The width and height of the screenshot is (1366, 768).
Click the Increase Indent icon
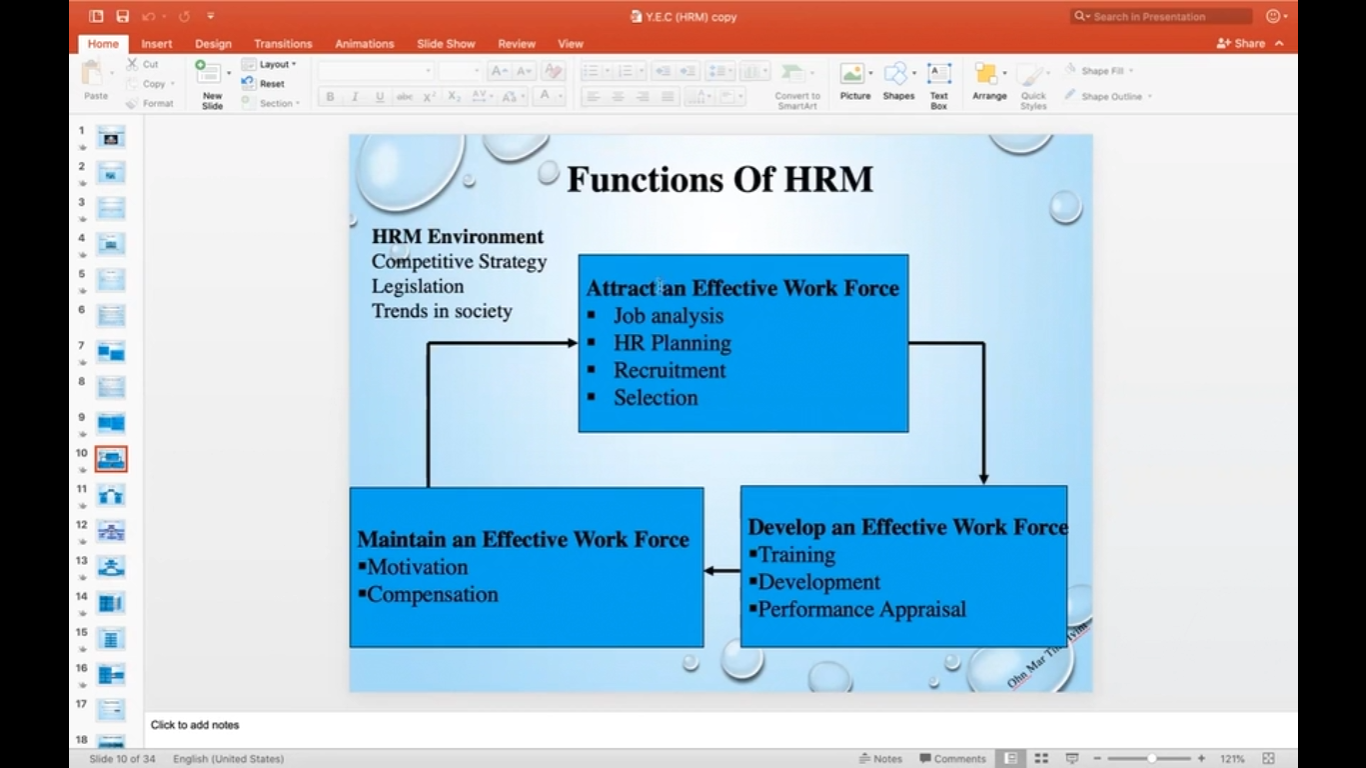pos(687,71)
